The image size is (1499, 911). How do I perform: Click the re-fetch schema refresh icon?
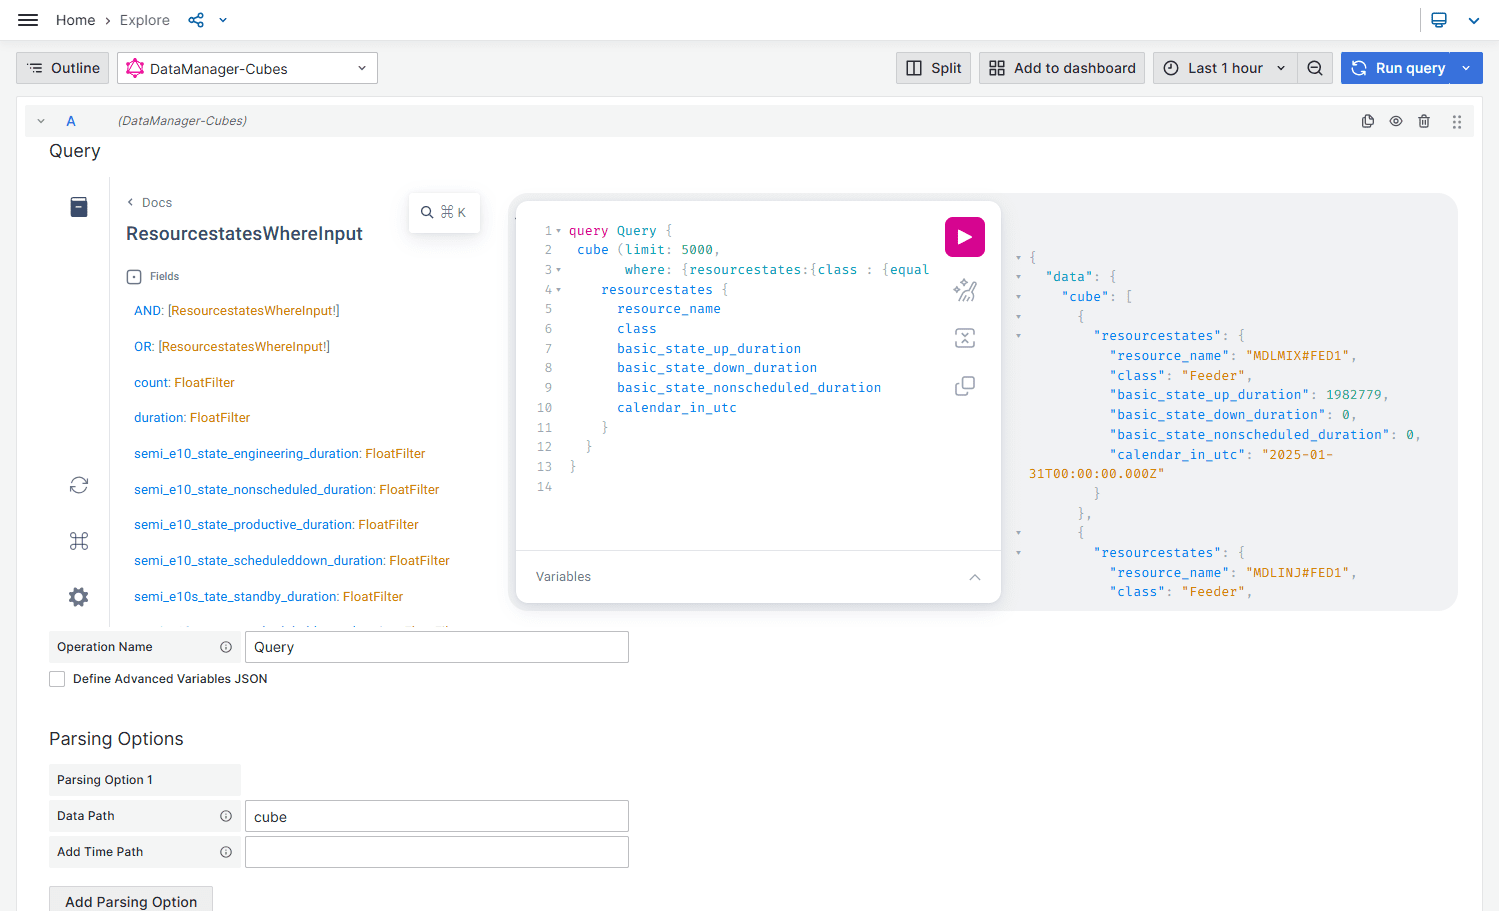click(79, 485)
